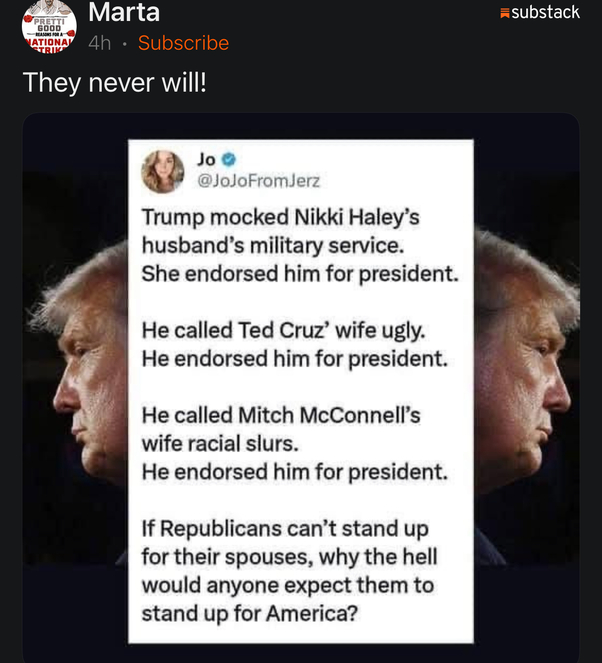This screenshot has width=602, height=663.
Task: Click the line mentioning Mitch McConnell's
Action: [285, 414]
